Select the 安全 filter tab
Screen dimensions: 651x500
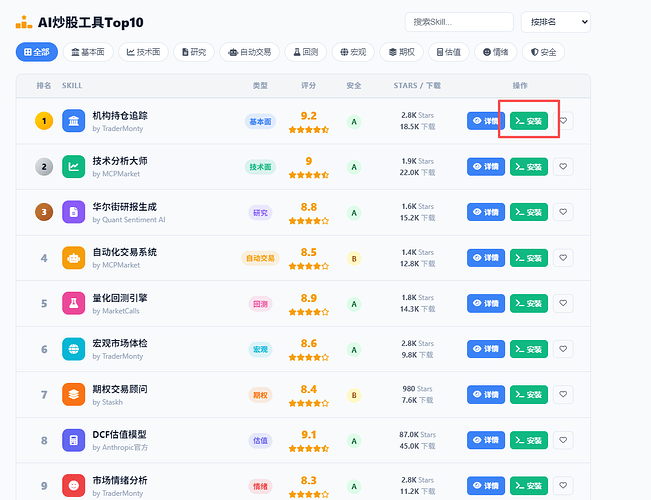tap(543, 52)
